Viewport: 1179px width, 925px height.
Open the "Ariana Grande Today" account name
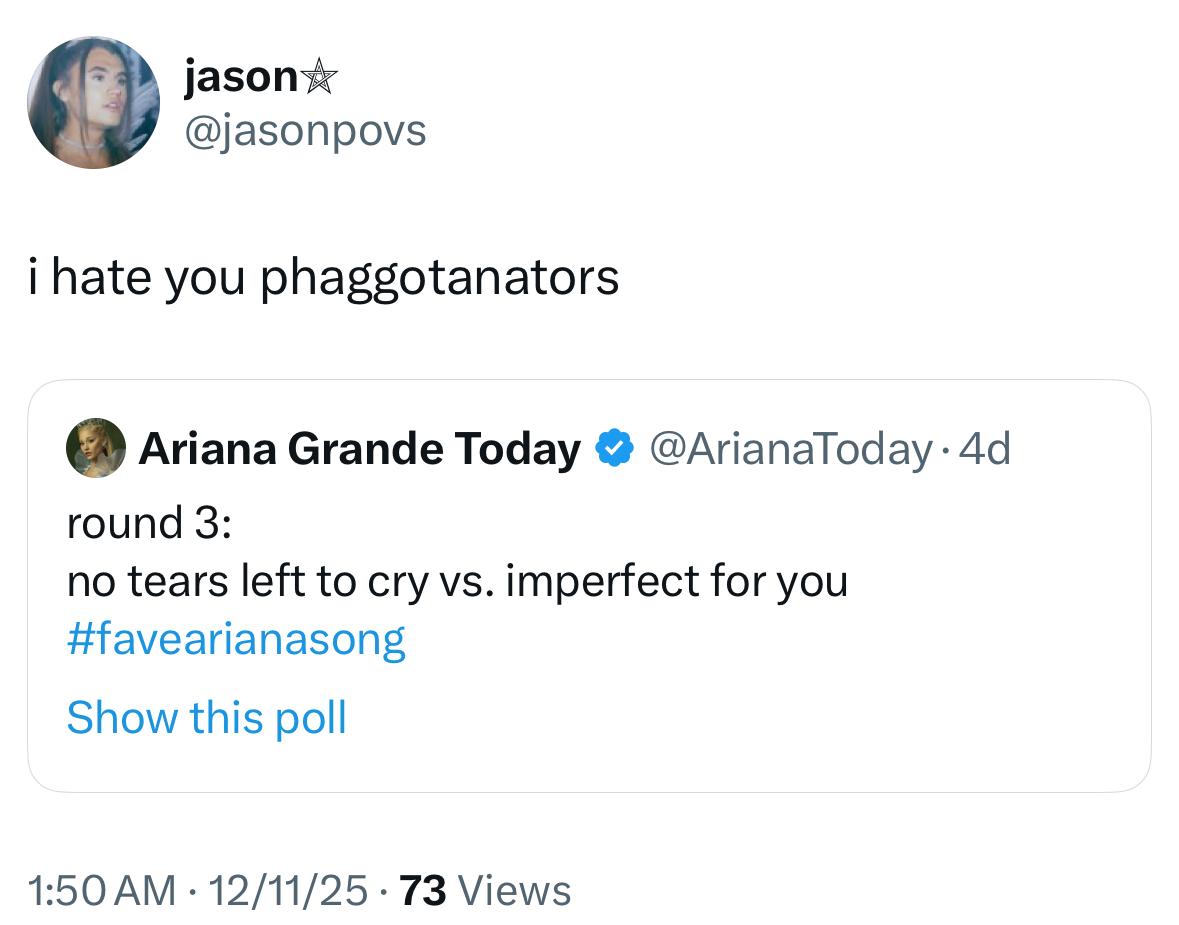[x=359, y=449]
